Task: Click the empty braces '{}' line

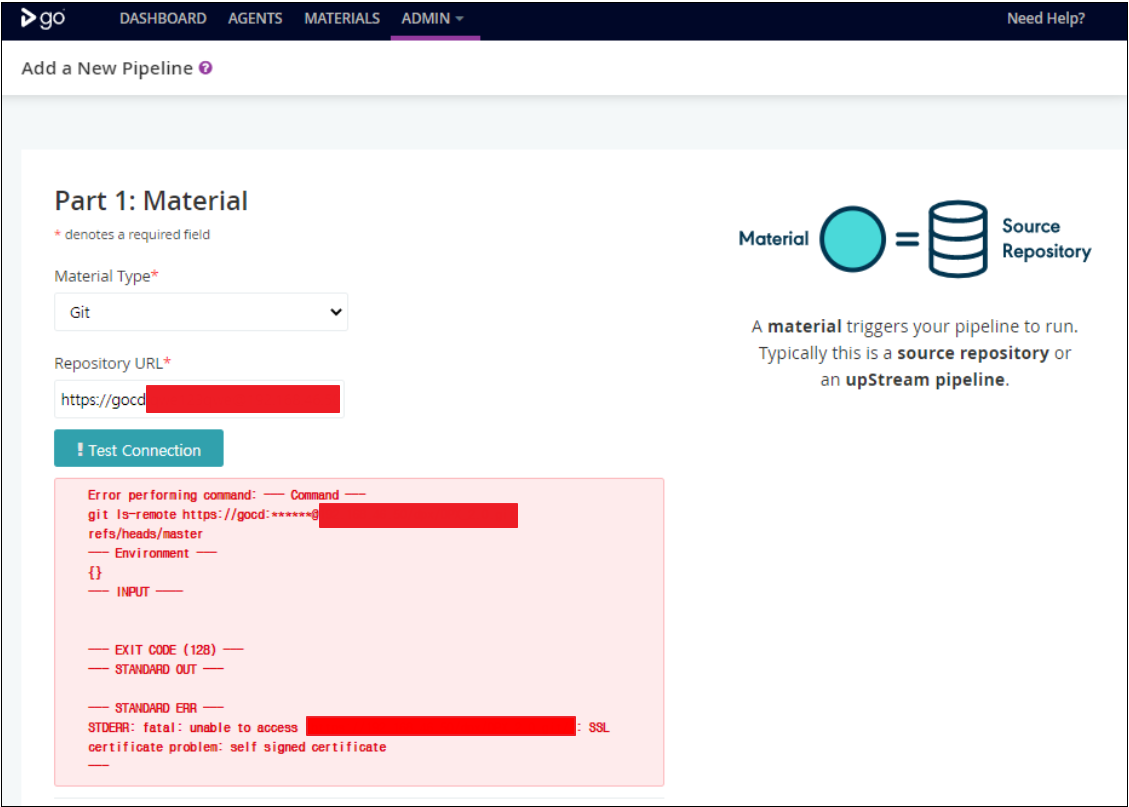Action: coord(95,573)
